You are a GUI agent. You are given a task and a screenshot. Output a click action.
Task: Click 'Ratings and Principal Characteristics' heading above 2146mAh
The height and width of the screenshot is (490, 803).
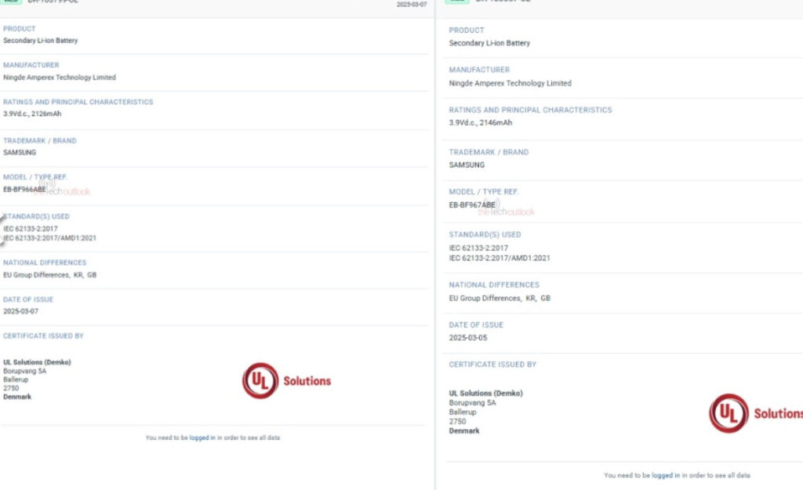click(x=531, y=110)
